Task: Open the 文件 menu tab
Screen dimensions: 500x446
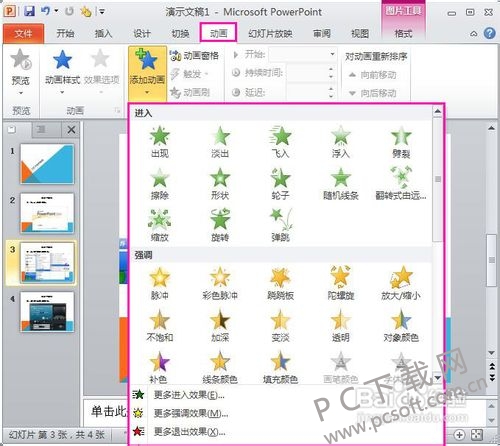Action: pyautogui.click(x=23, y=33)
